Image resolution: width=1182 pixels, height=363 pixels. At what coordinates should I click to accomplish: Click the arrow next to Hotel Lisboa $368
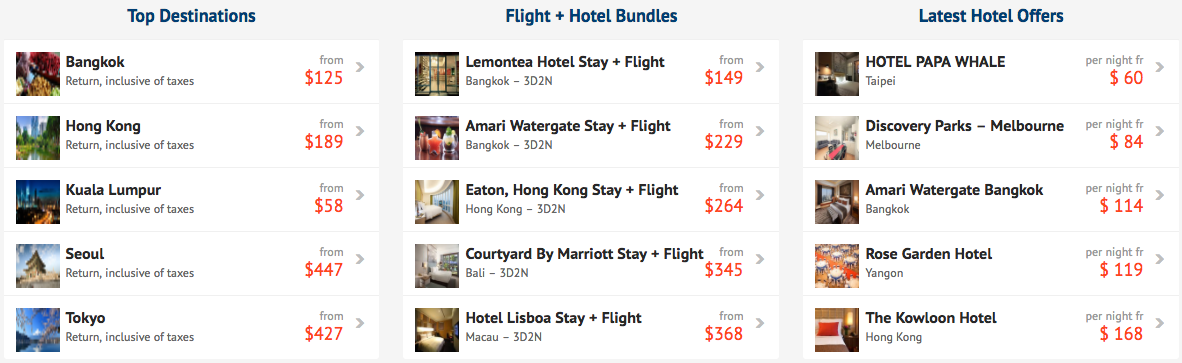tap(760, 324)
